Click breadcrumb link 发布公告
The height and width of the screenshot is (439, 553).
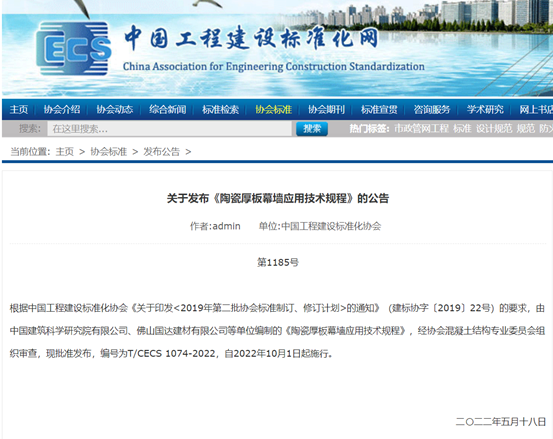[162, 152]
